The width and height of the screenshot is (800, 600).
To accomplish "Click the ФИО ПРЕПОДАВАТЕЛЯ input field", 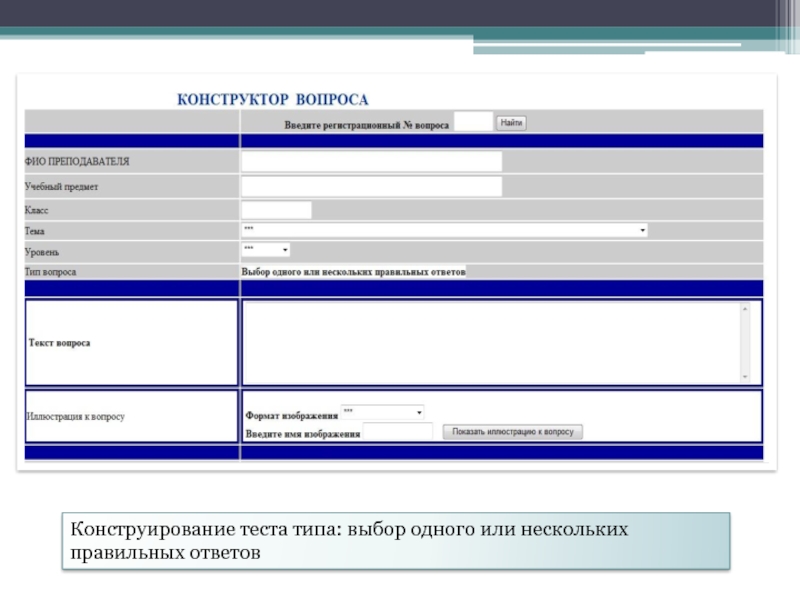I will click(371, 161).
